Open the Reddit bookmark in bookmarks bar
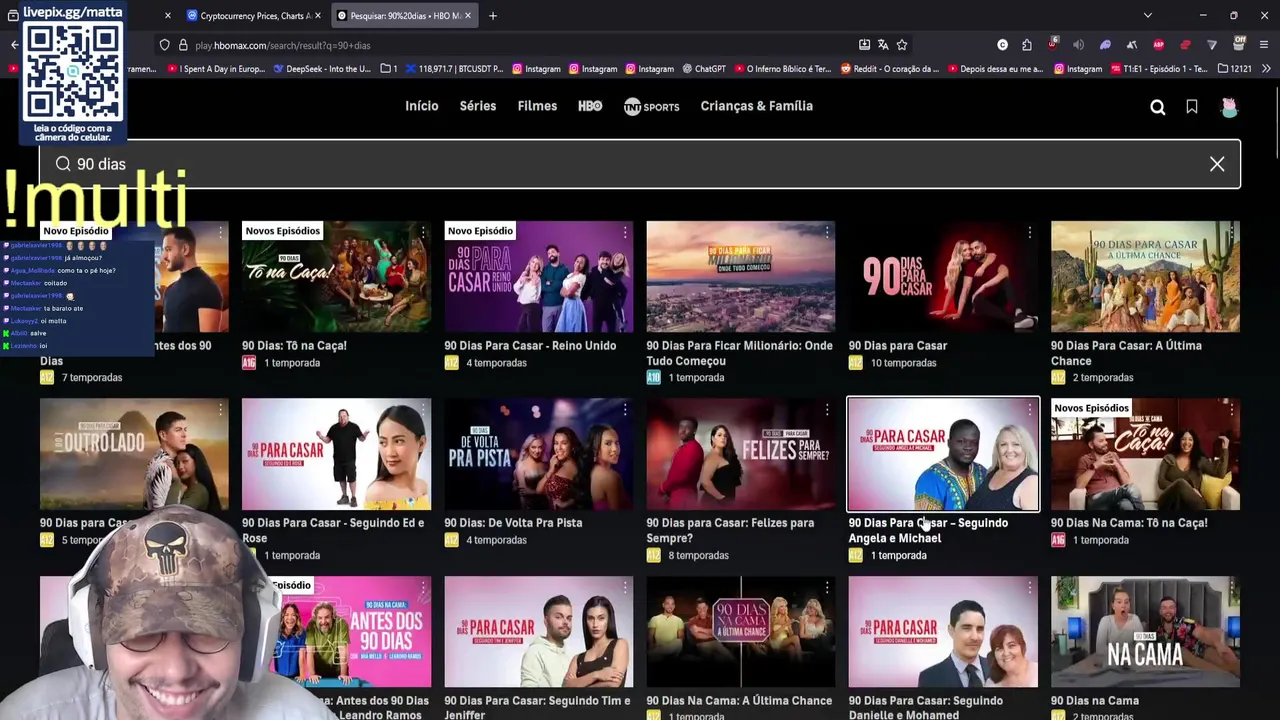This screenshot has height=720, width=1280. (x=890, y=69)
